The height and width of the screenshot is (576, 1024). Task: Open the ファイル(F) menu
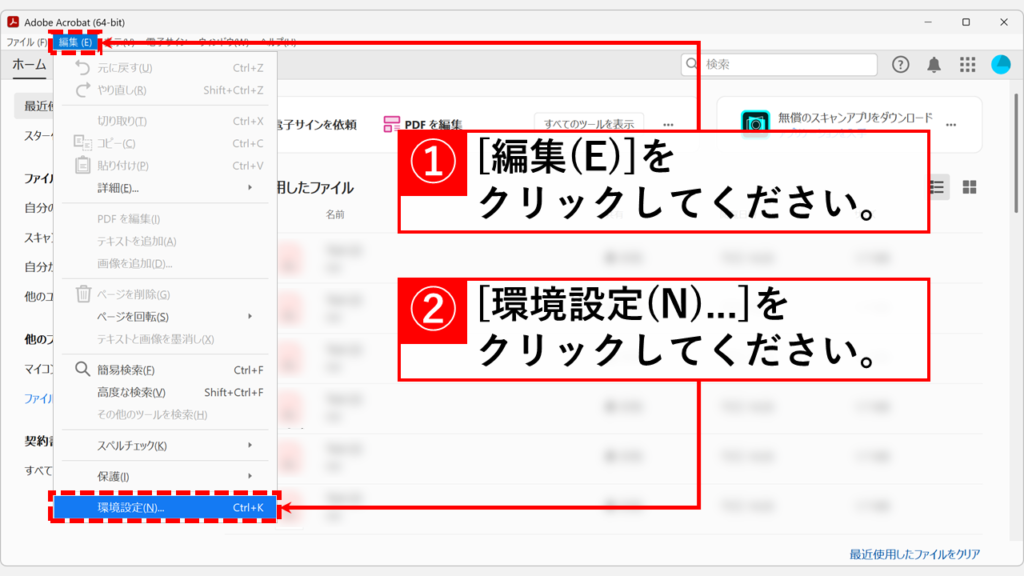point(27,42)
